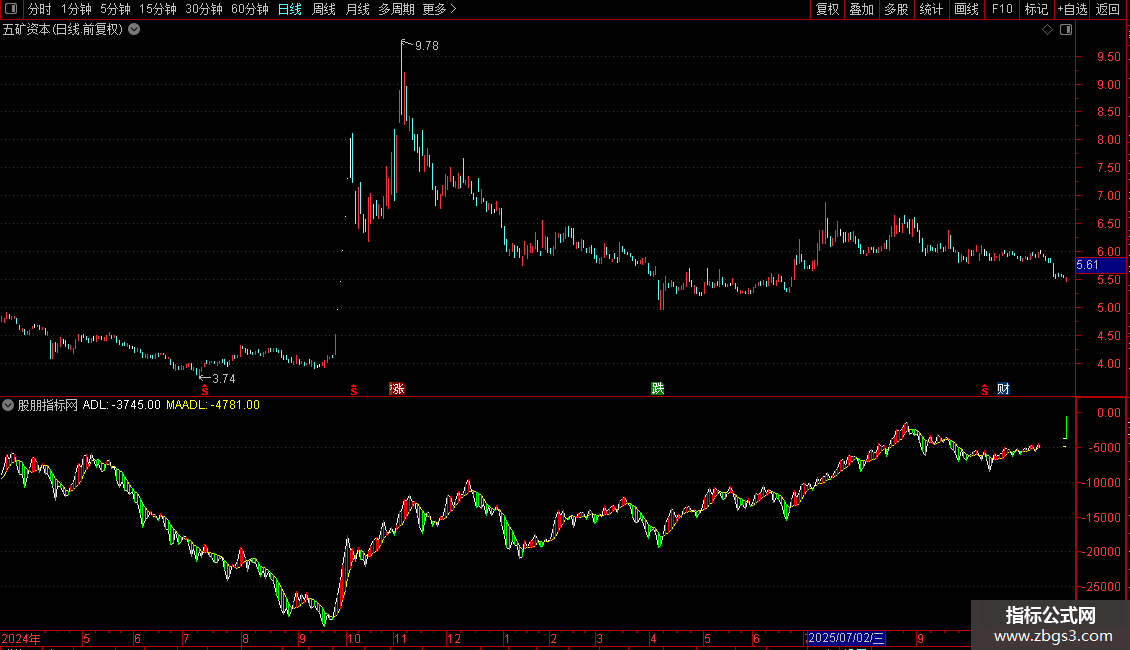Select the 30分钟 period tab
The image size is (1130, 650).
204,9
